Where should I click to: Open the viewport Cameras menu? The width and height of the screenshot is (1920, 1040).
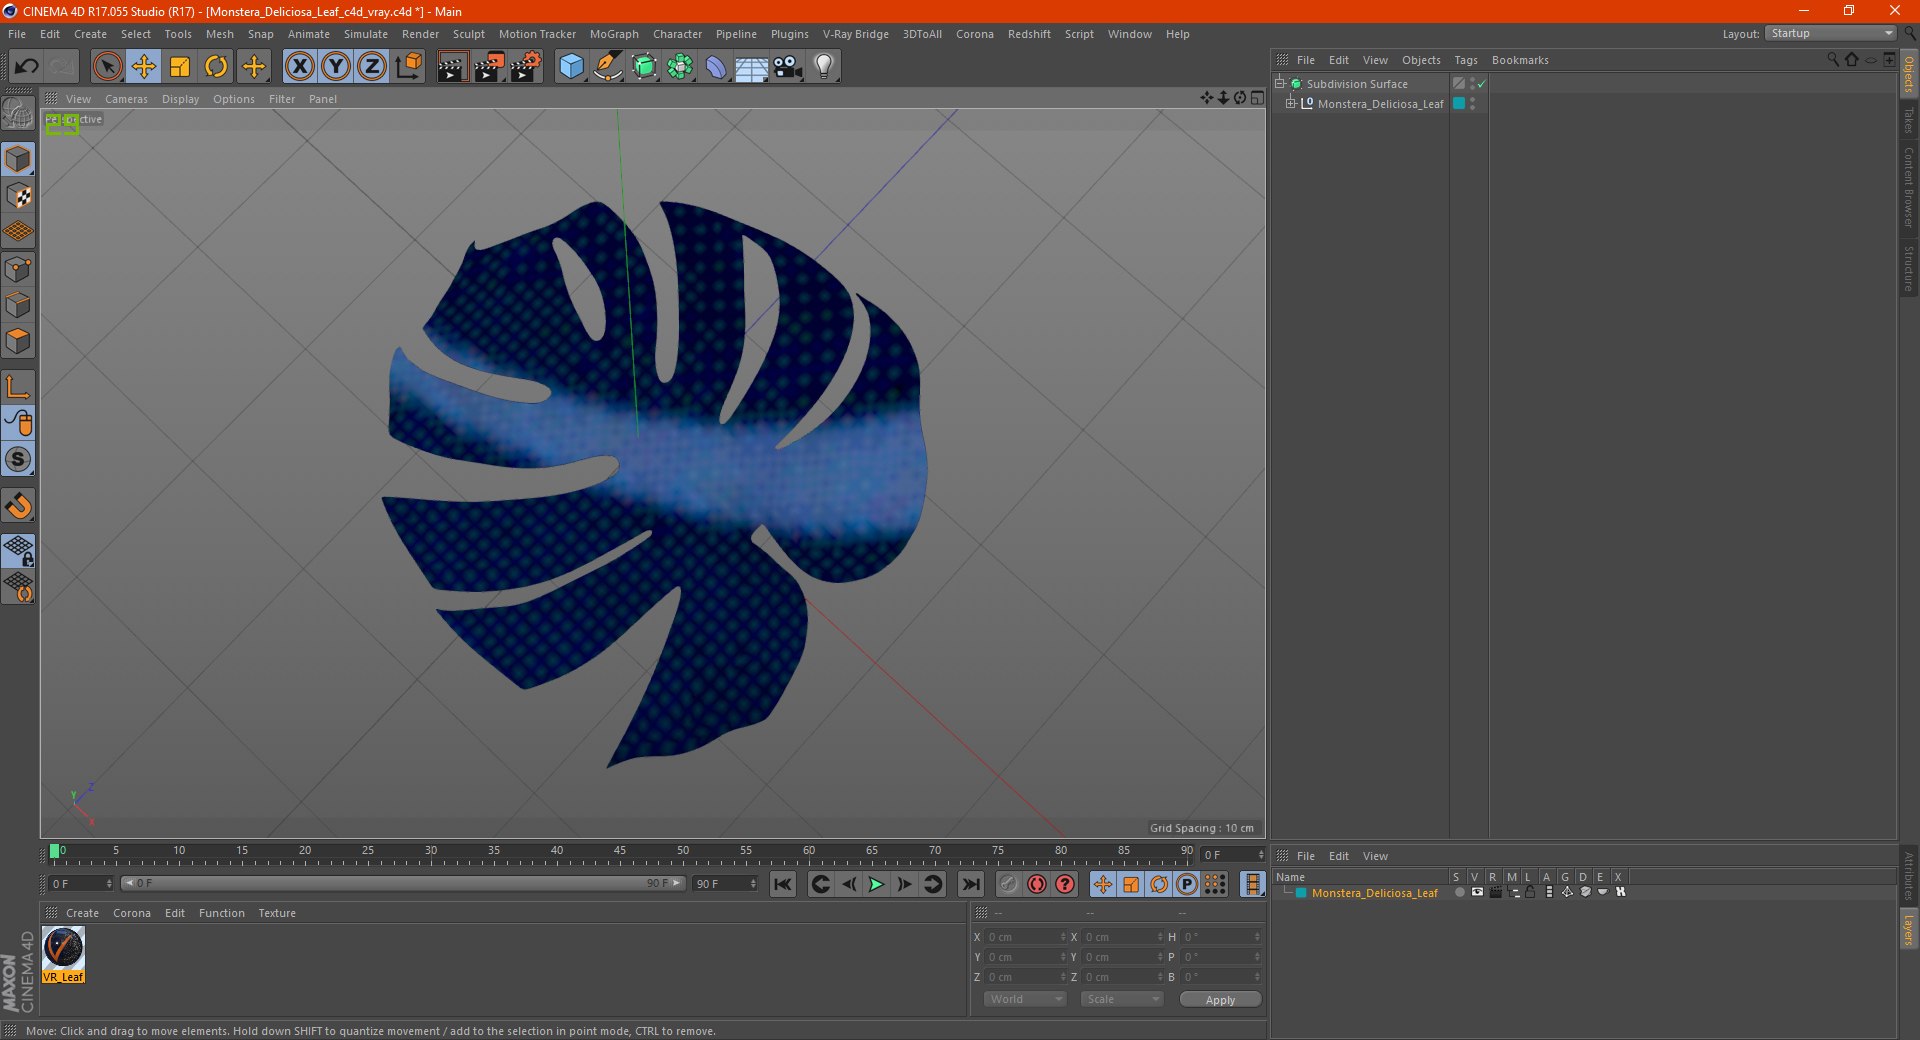[126, 99]
